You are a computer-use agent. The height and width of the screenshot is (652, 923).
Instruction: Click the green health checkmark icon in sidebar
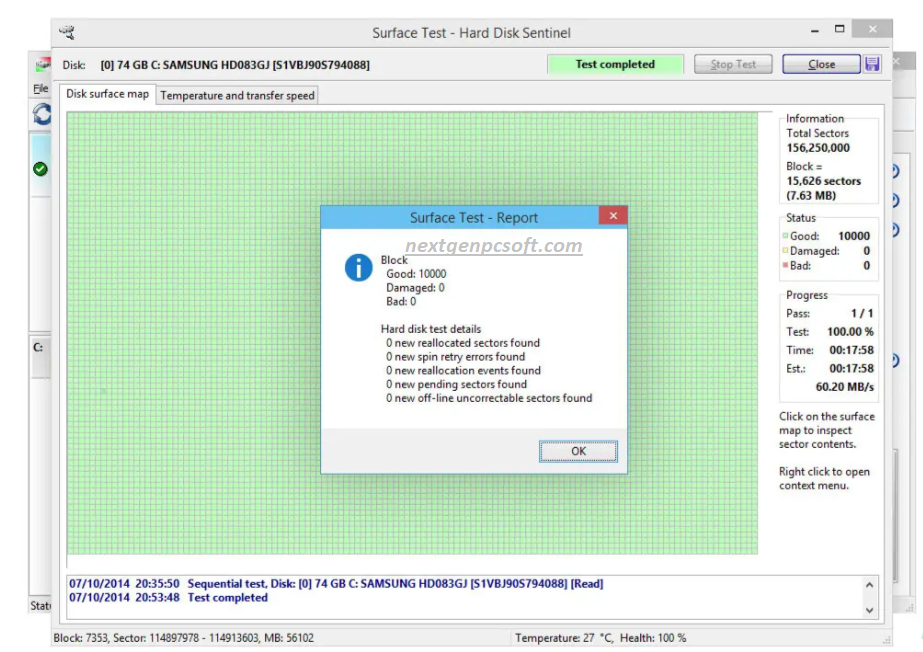(39, 170)
